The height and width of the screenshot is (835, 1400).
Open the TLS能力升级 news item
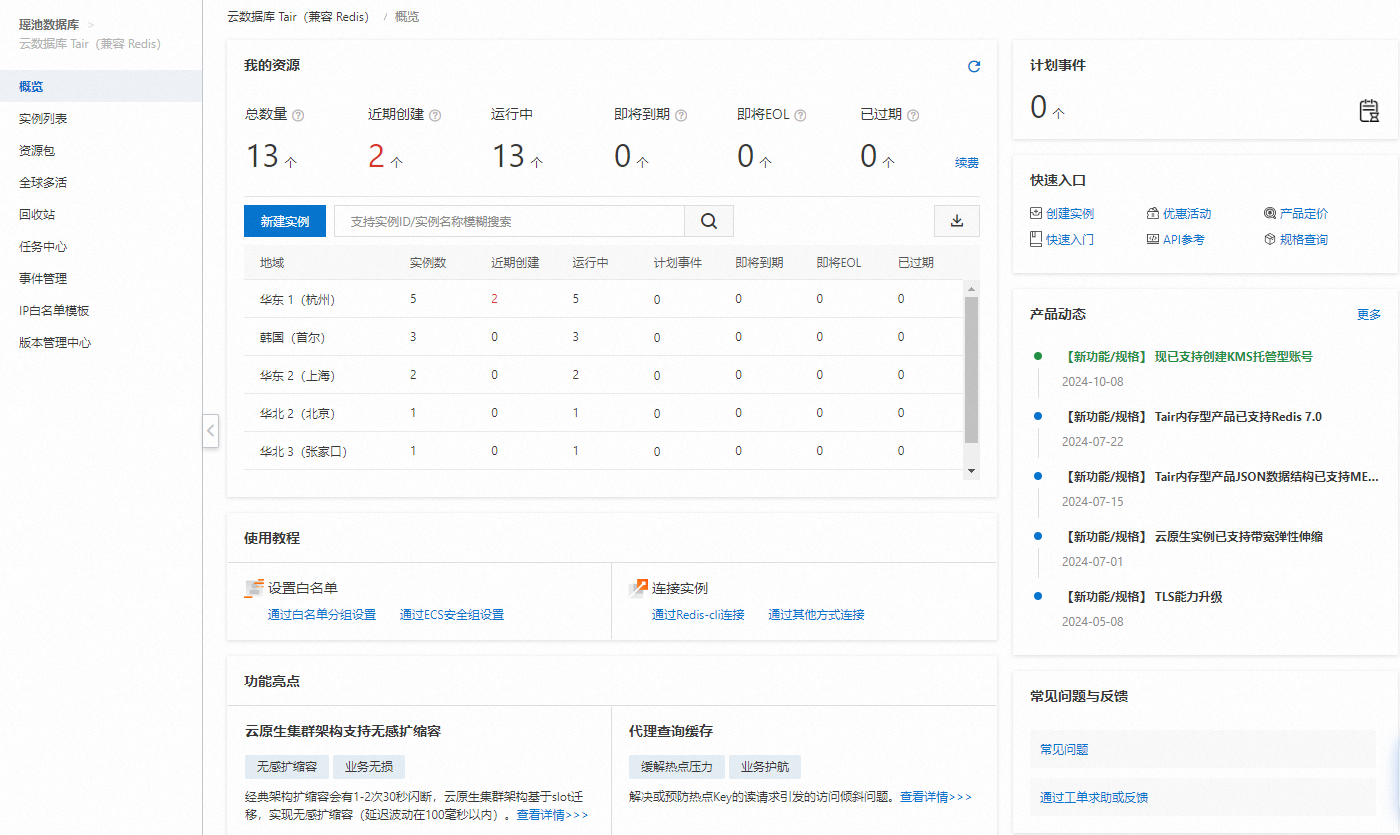pyautogui.click(x=1141, y=597)
